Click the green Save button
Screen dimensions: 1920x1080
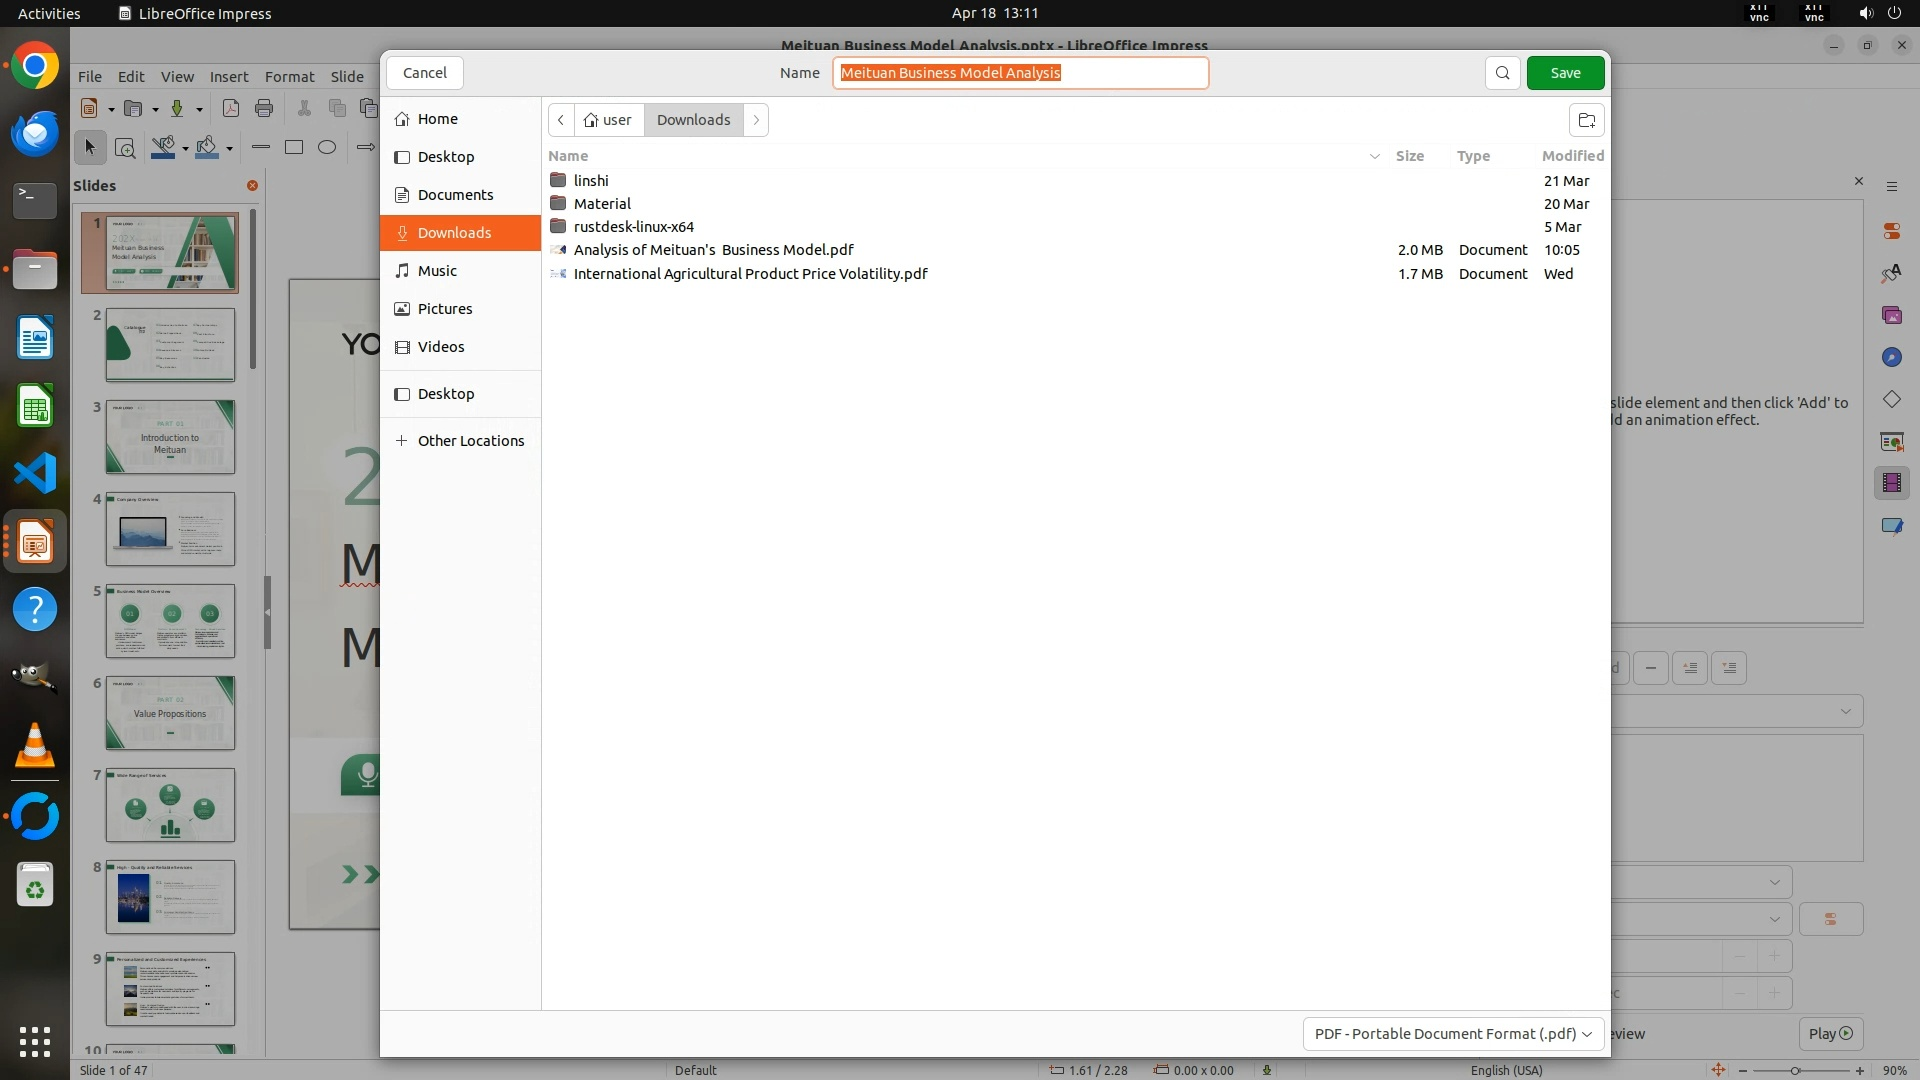tap(1565, 73)
